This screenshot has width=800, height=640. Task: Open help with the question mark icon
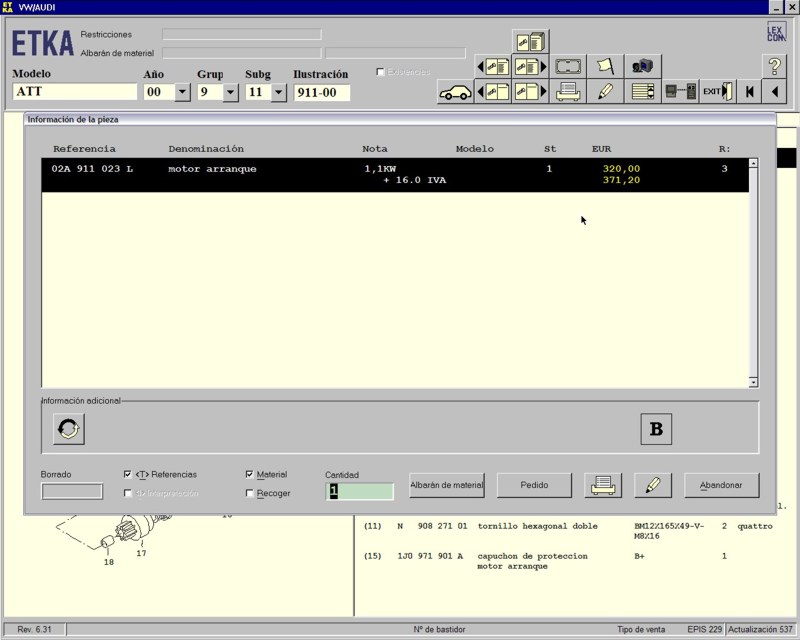[774, 66]
